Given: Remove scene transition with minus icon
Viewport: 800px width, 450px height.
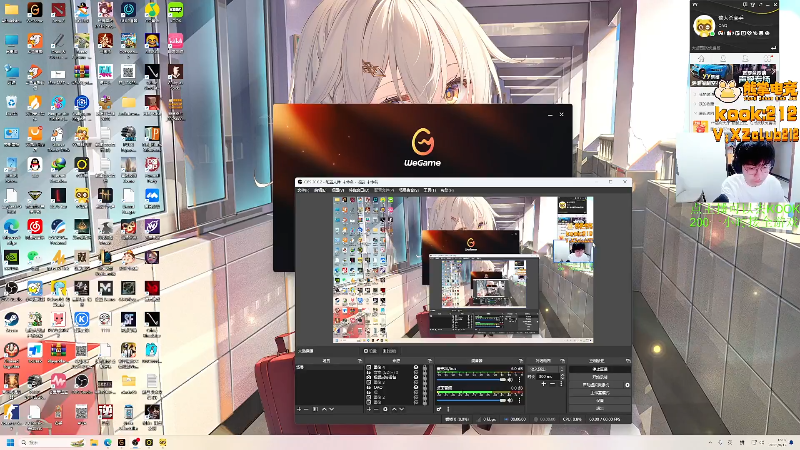Looking at the screenshot, I should coord(553,384).
